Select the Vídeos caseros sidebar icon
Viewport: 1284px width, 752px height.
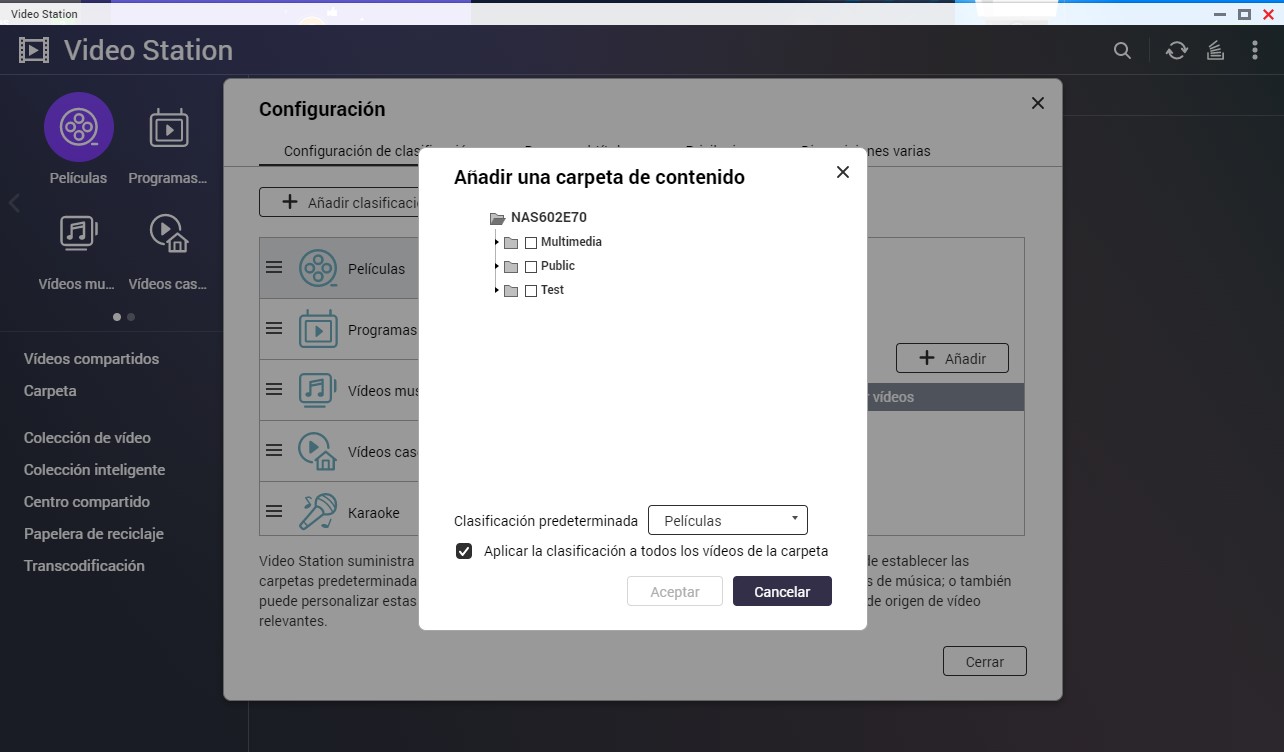click(x=169, y=232)
